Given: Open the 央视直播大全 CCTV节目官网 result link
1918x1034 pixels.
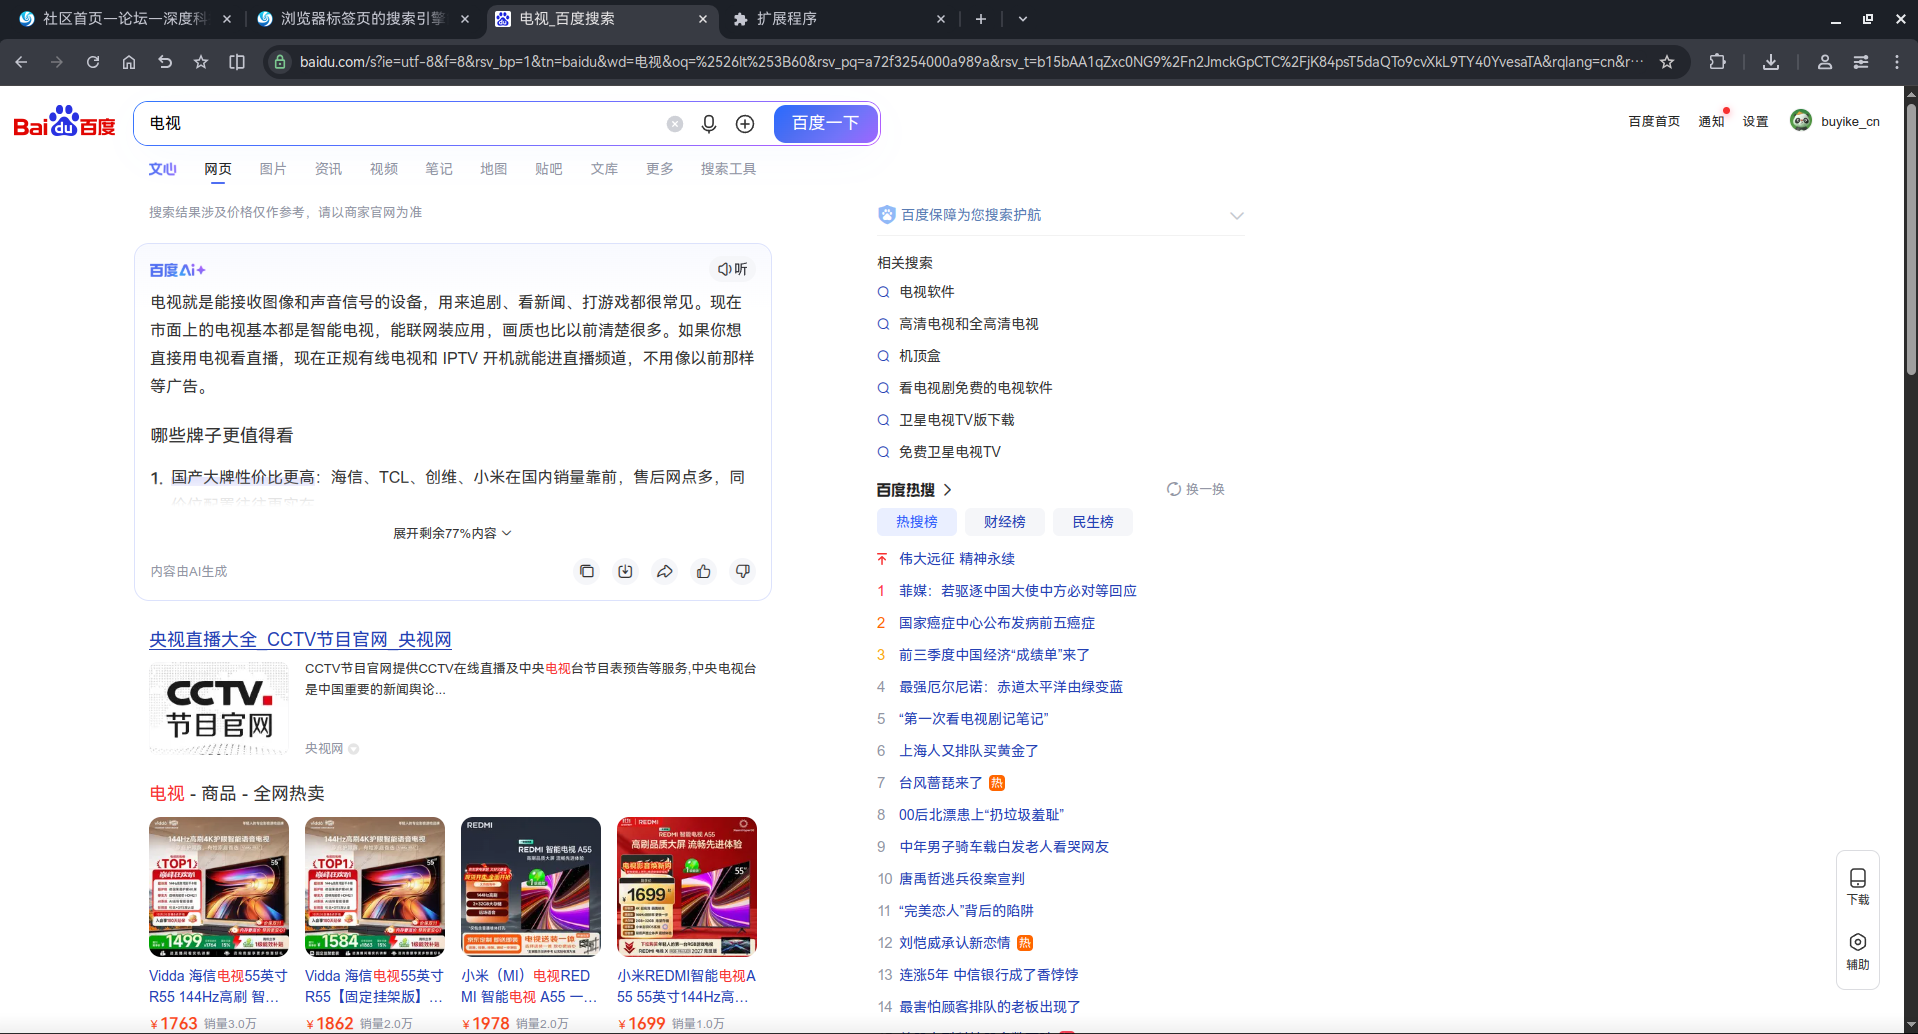Looking at the screenshot, I should click(301, 639).
